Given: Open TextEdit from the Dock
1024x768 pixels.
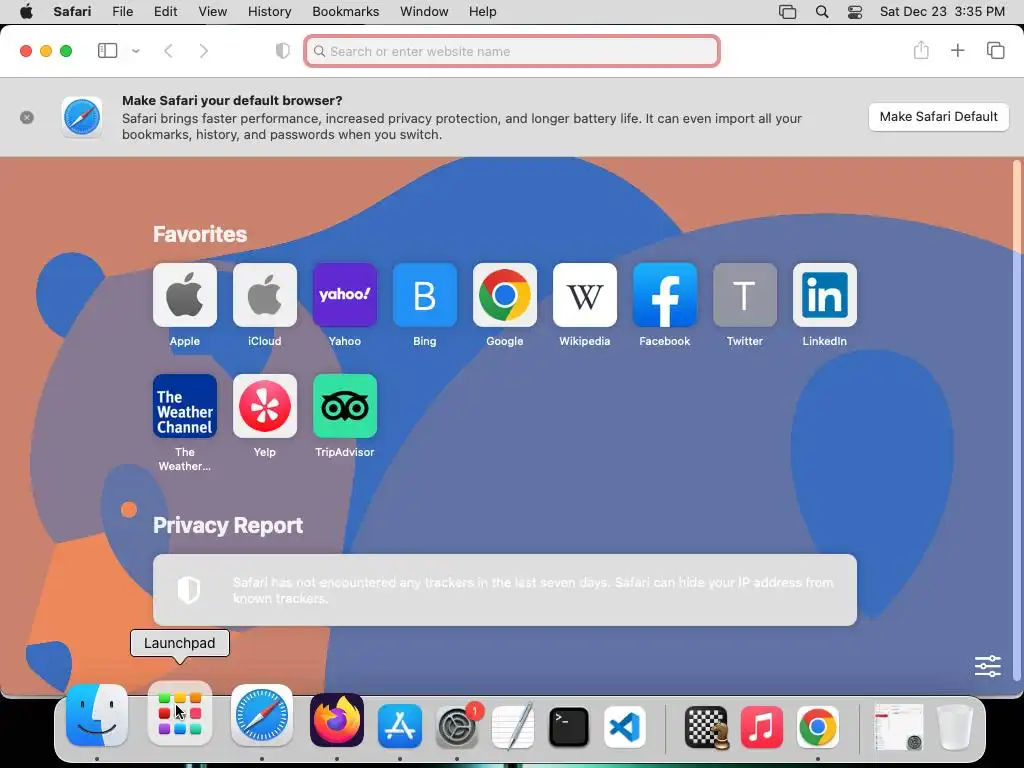Looking at the screenshot, I should click(x=513, y=726).
